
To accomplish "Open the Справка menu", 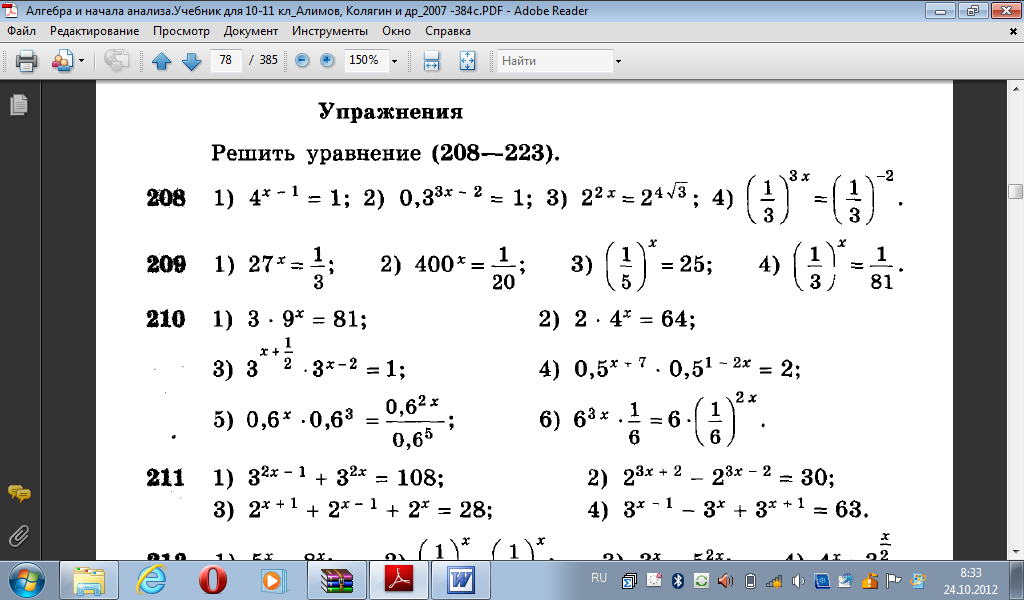I will [448, 31].
